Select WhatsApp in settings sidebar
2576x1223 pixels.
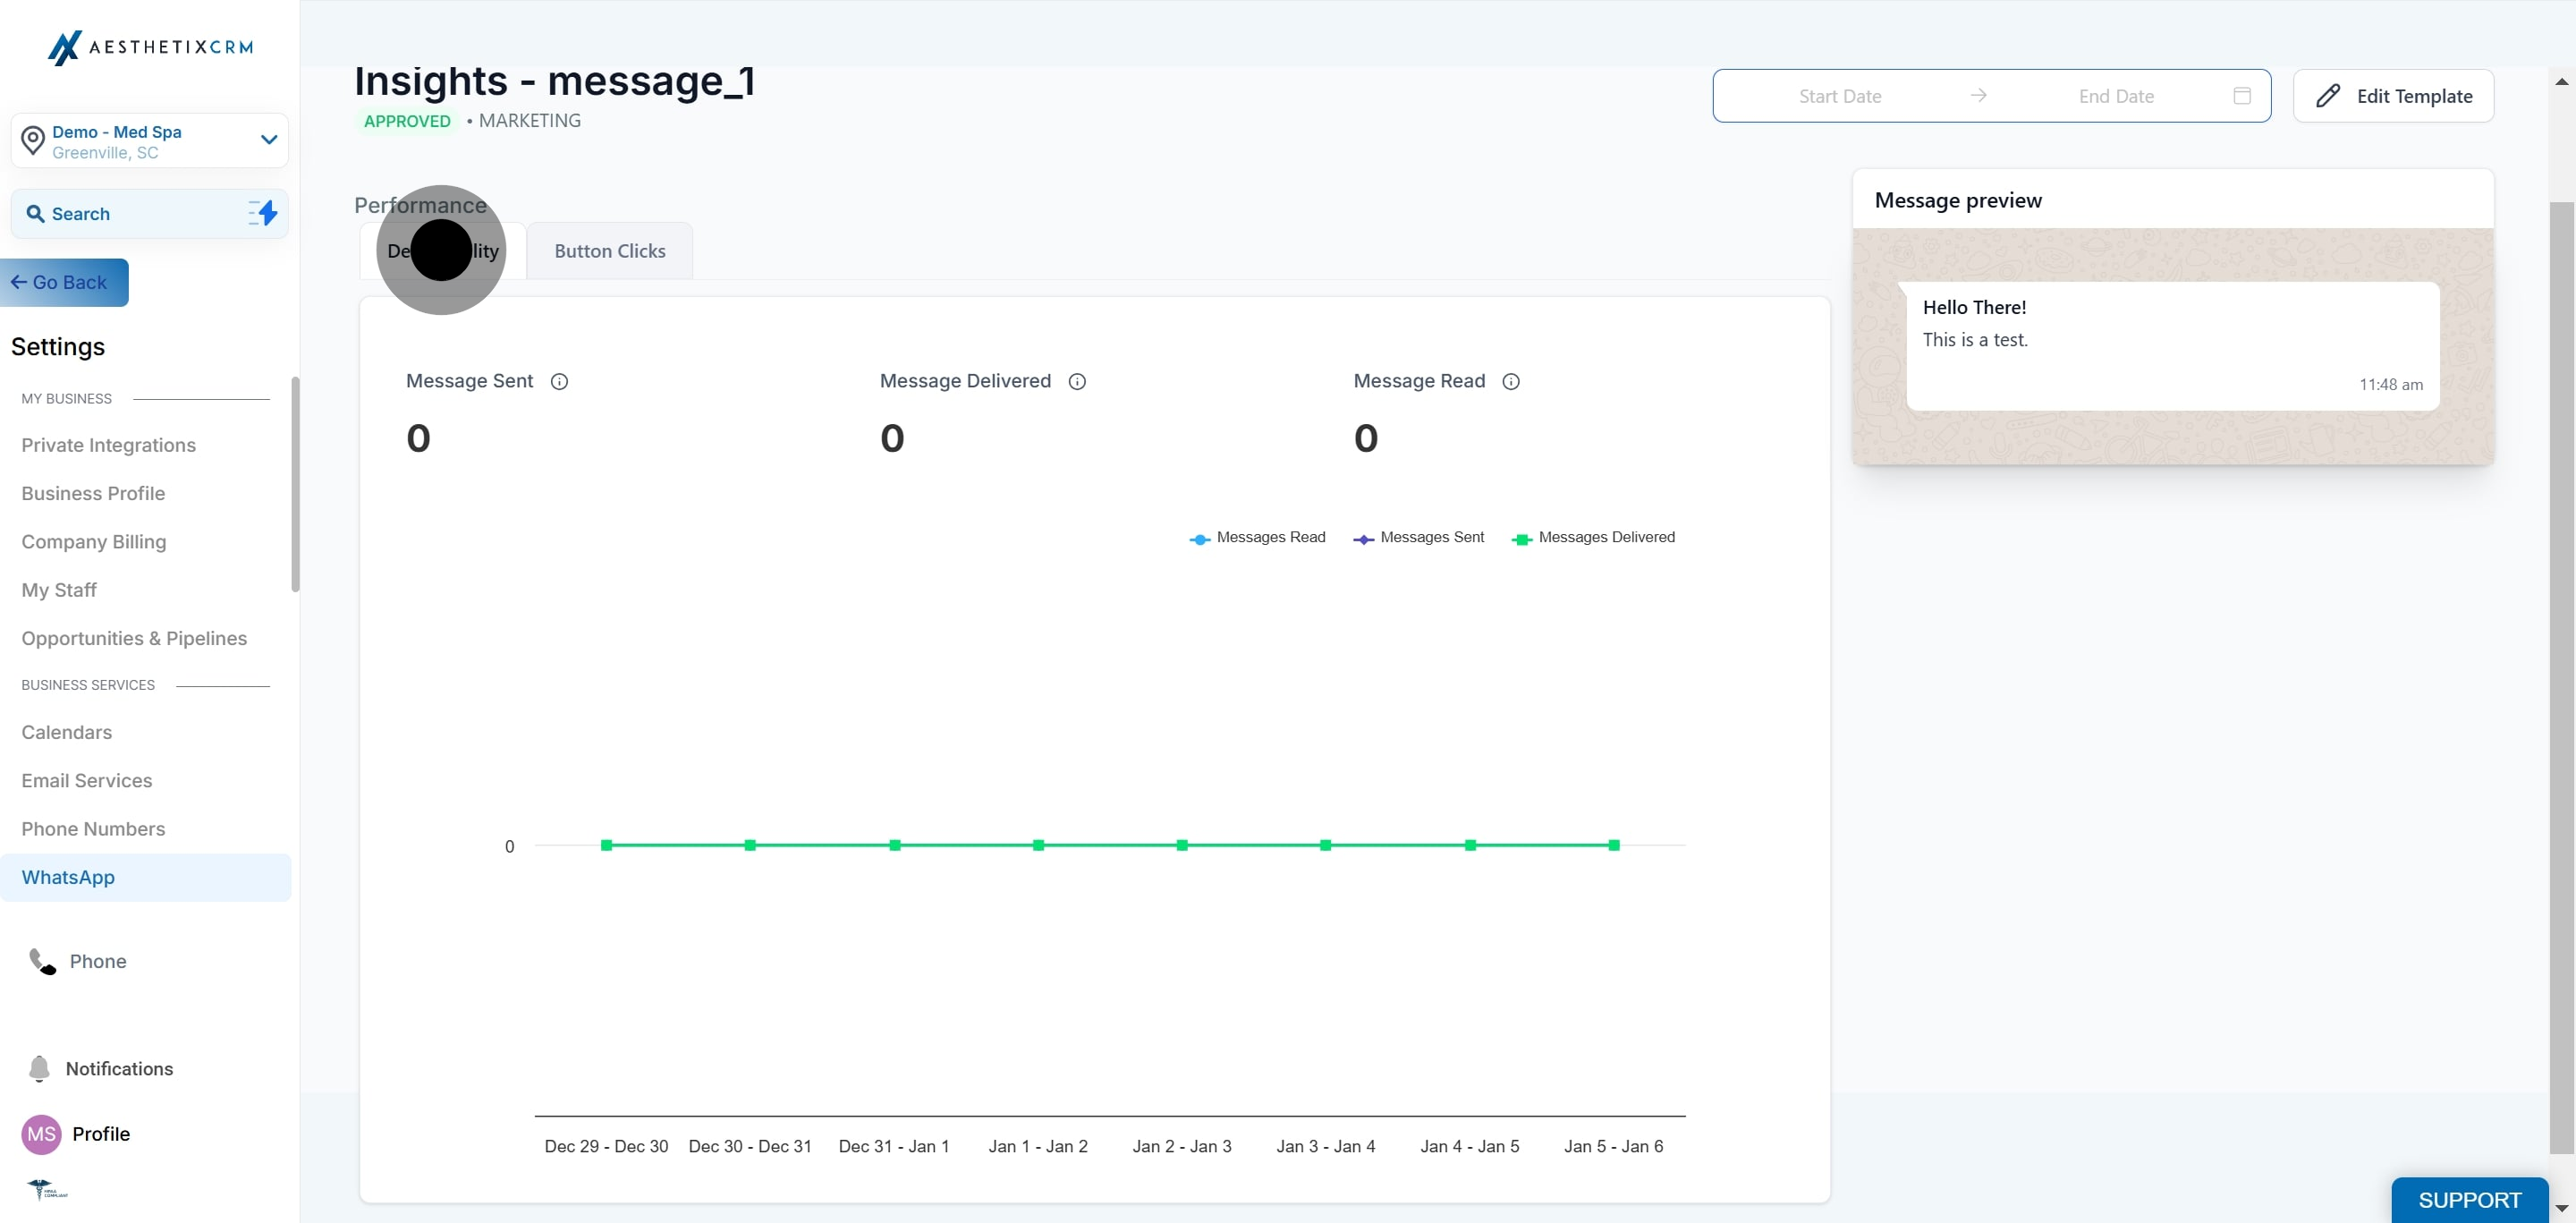pos(146,877)
